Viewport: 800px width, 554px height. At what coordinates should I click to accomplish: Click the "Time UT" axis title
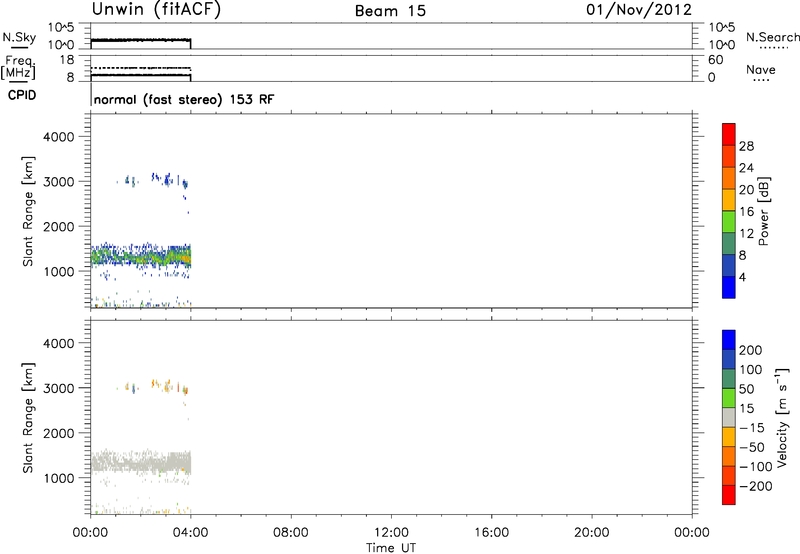pyautogui.click(x=391, y=548)
